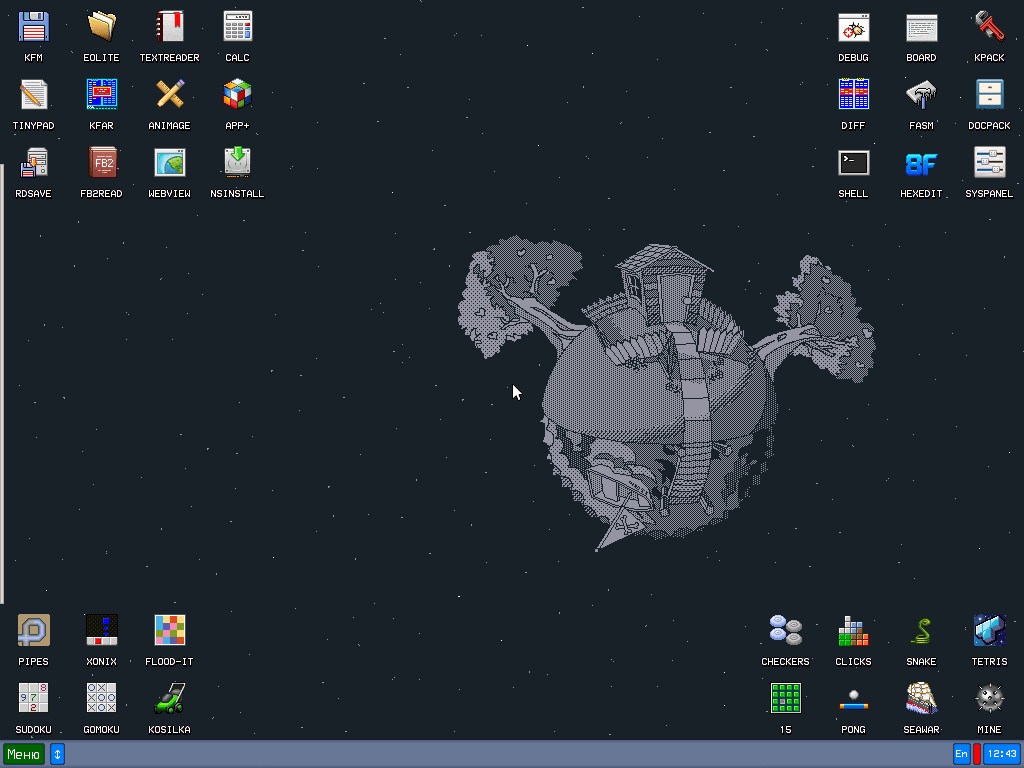Start the SEAWAR ship game icon
The height and width of the screenshot is (768, 1024).
(x=921, y=699)
